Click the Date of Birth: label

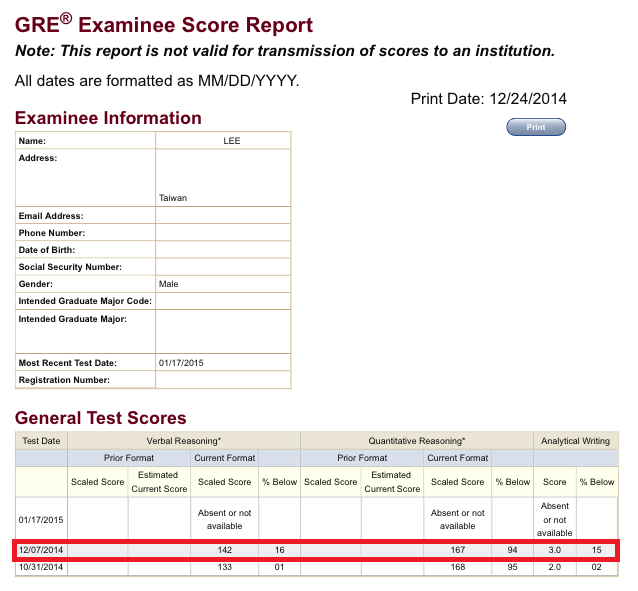(x=47, y=250)
